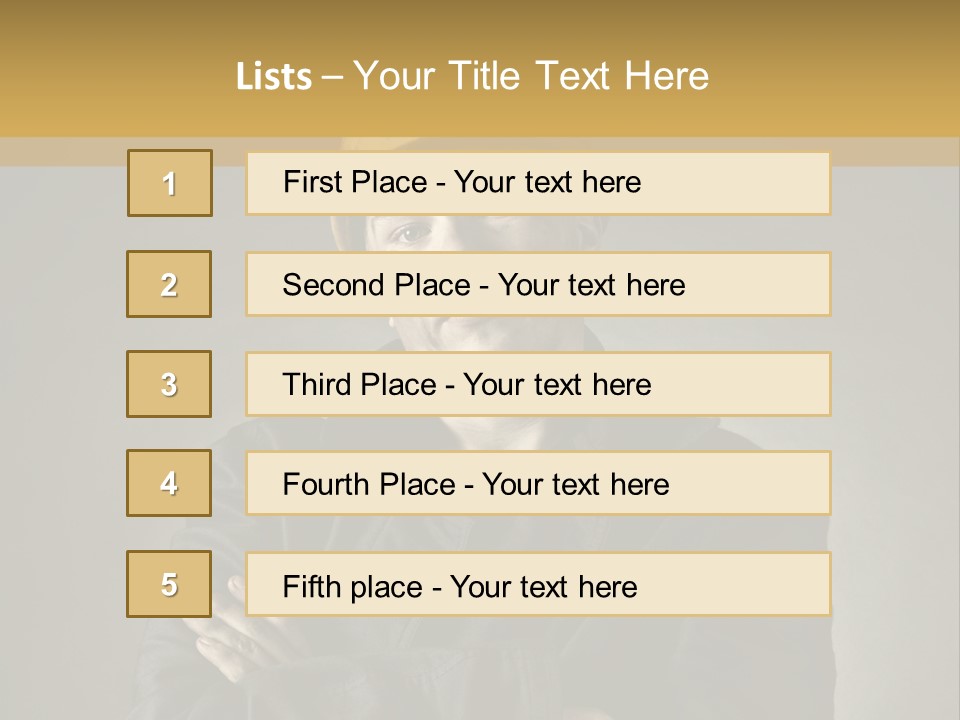Click 'Your Title Text Here' heading
The width and height of the screenshot is (960, 720).
click(x=531, y=76)
